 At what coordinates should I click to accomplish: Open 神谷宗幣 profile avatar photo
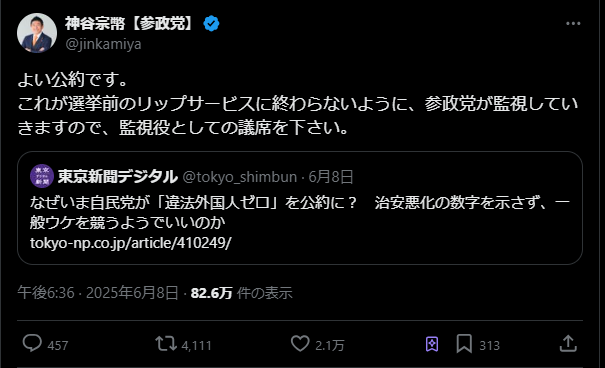pos(37,33)
